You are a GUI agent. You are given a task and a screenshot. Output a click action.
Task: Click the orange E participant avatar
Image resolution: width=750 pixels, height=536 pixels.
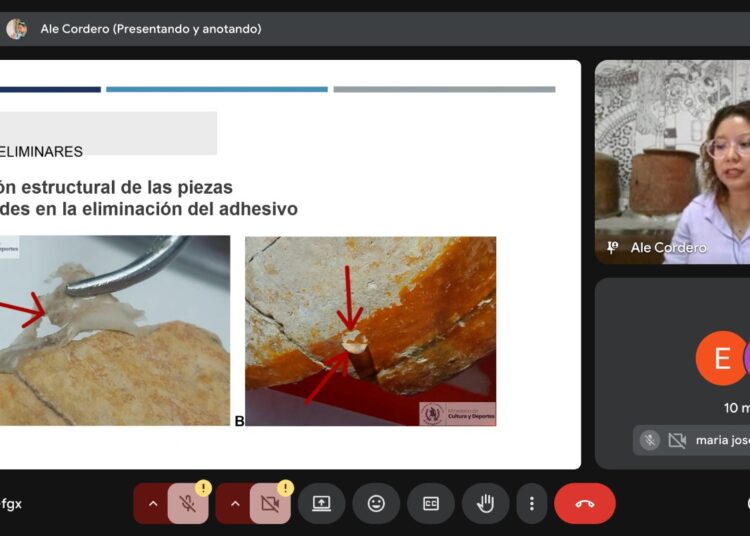pos(721,357)
